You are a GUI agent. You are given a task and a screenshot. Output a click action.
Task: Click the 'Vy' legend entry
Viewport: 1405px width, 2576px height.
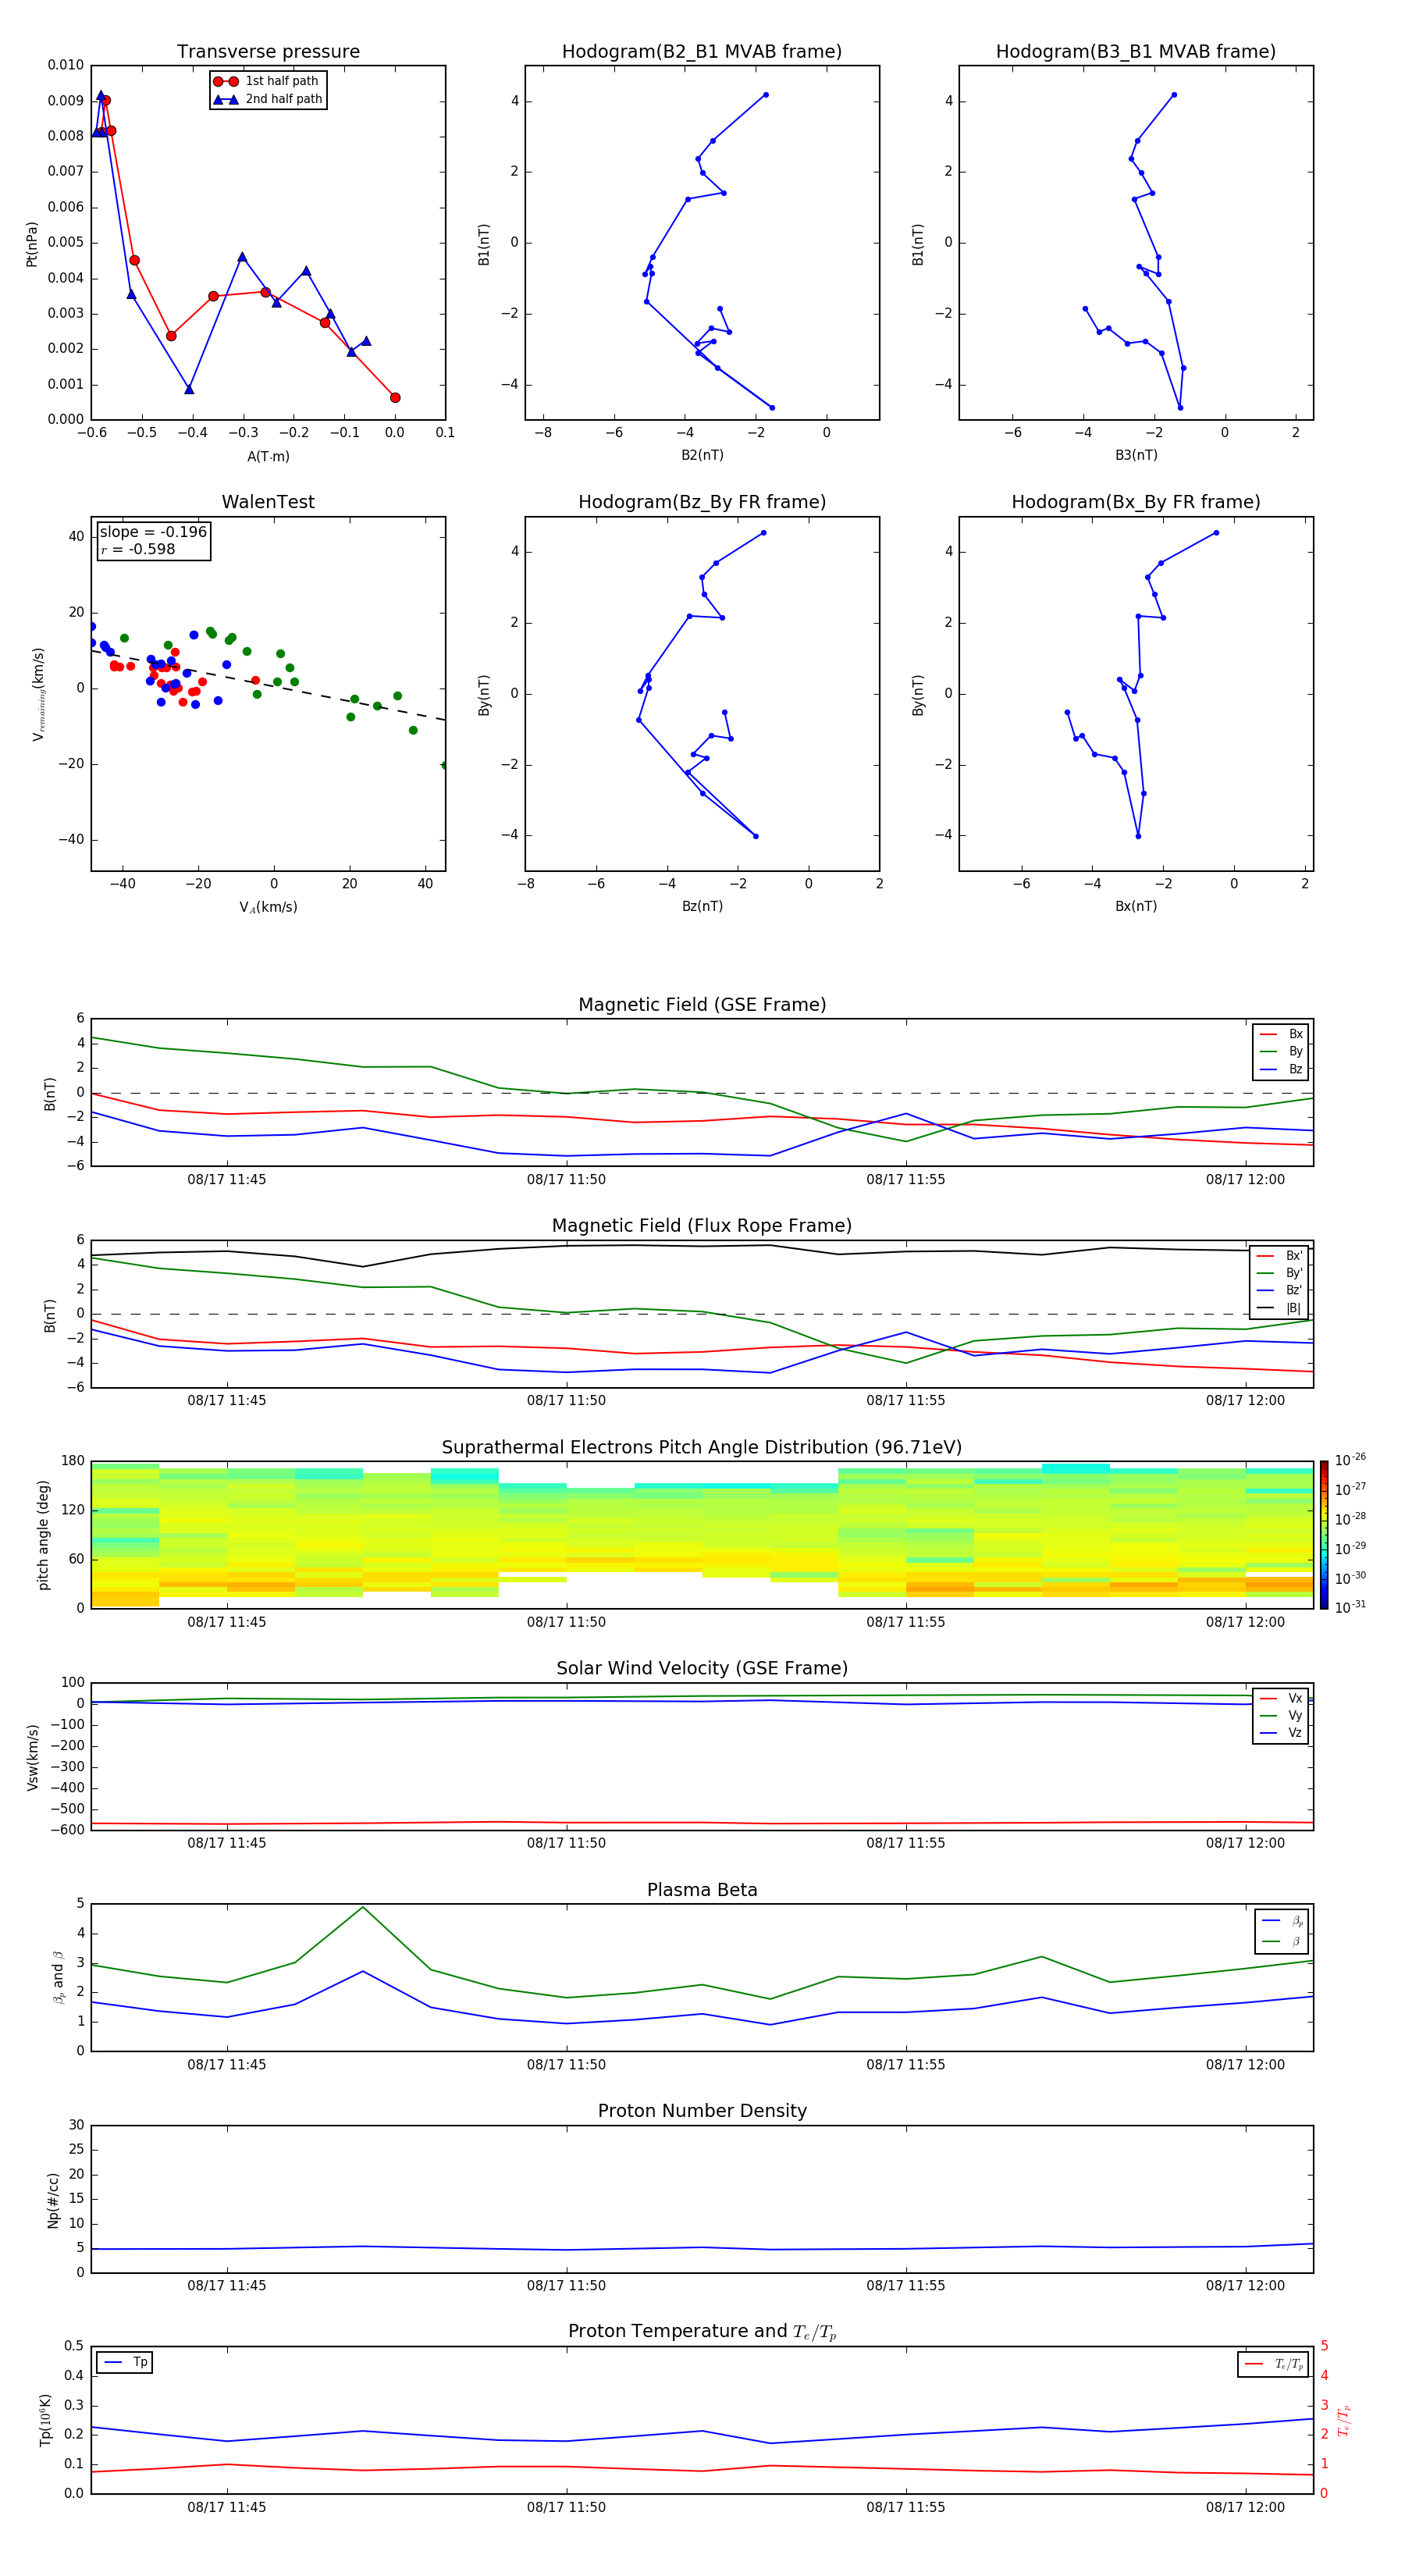point(1281,1715)
